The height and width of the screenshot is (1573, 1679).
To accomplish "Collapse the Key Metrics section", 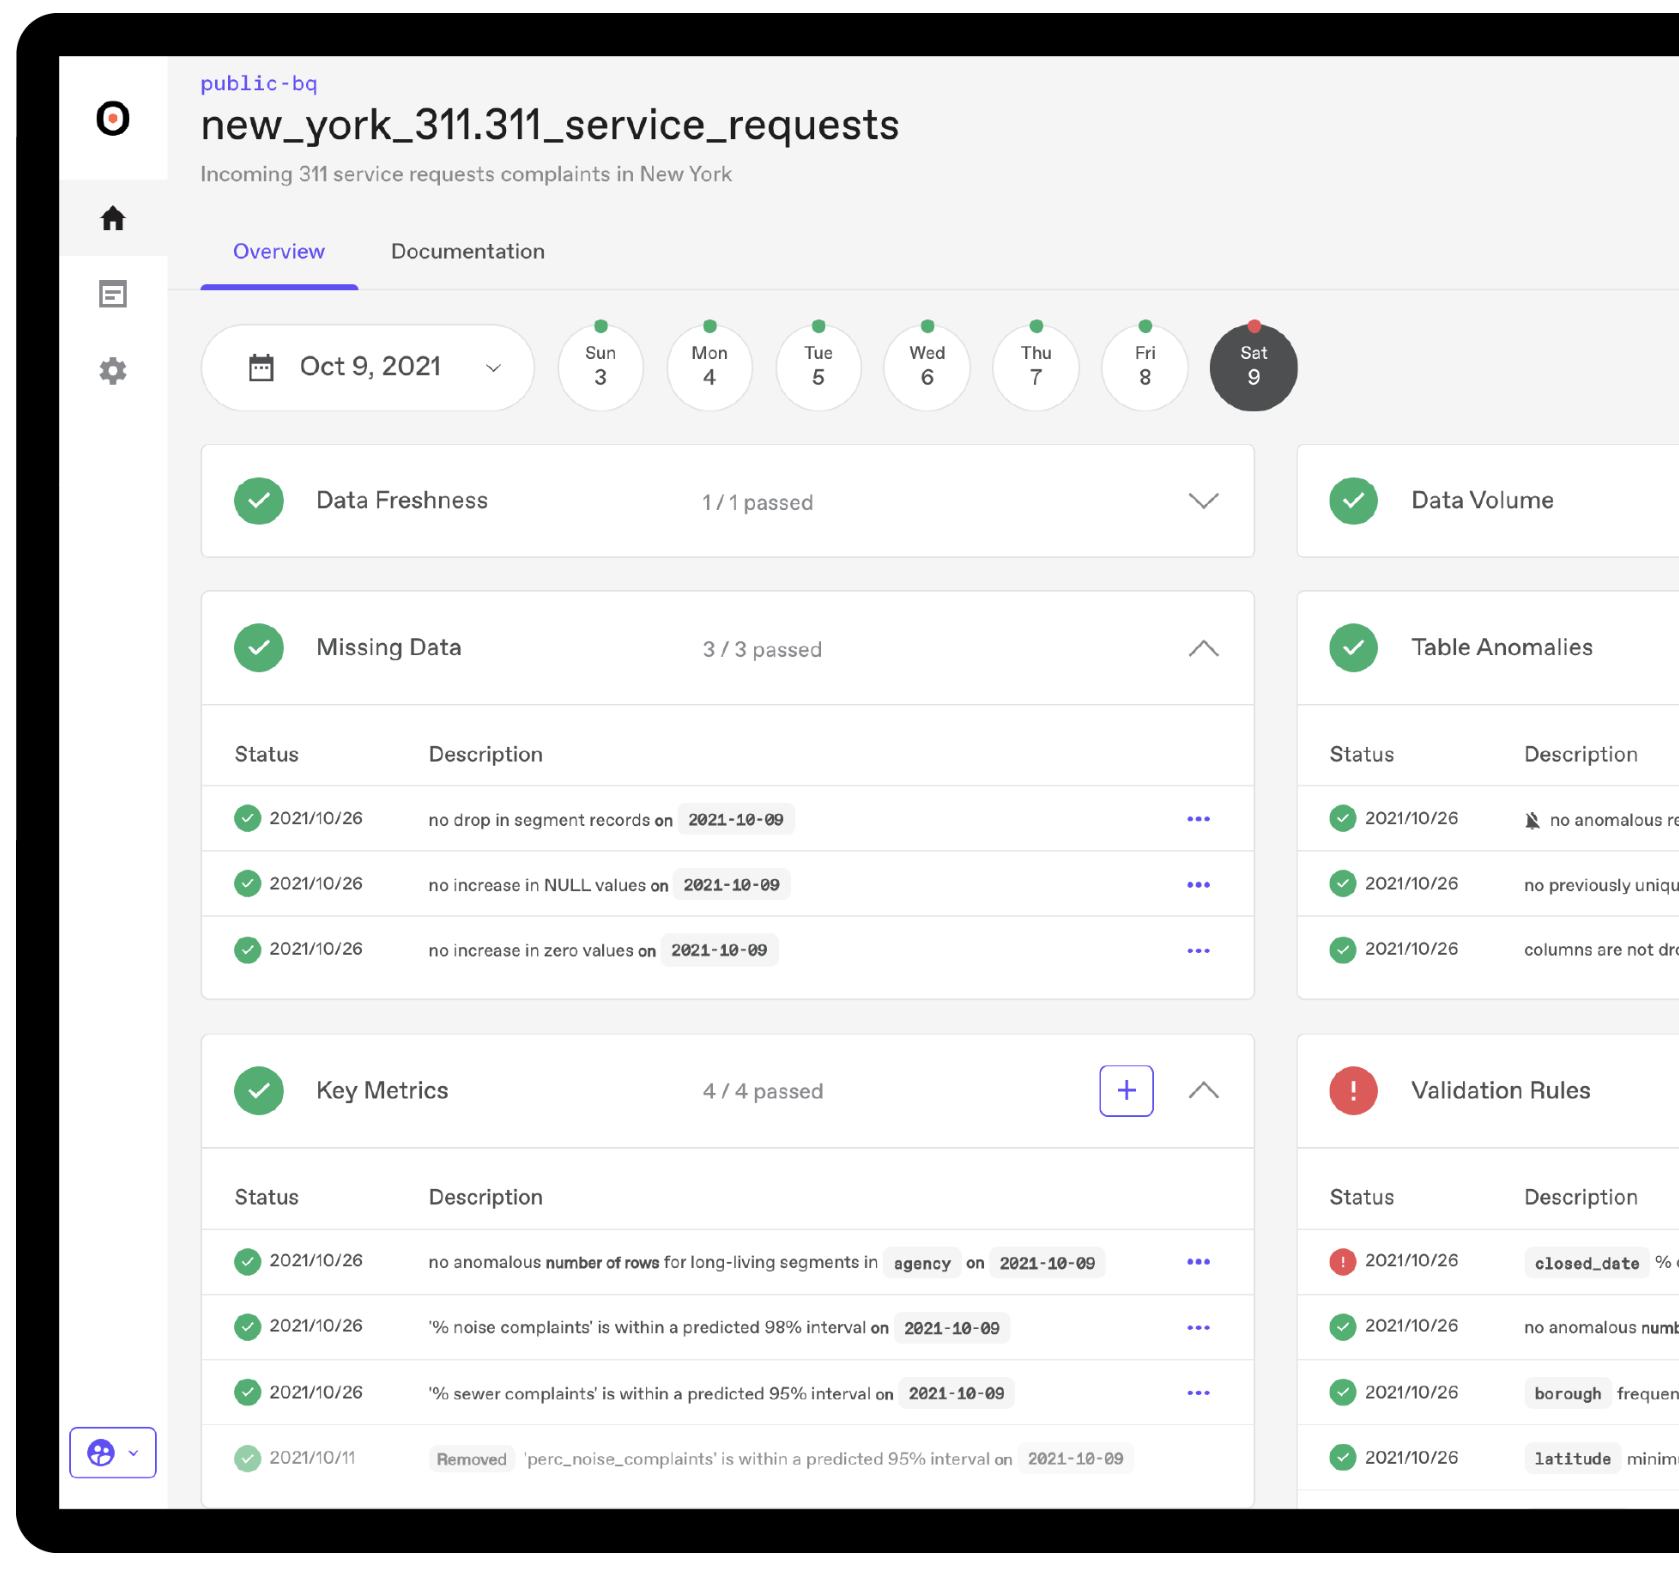I will pos(1203,1090).
